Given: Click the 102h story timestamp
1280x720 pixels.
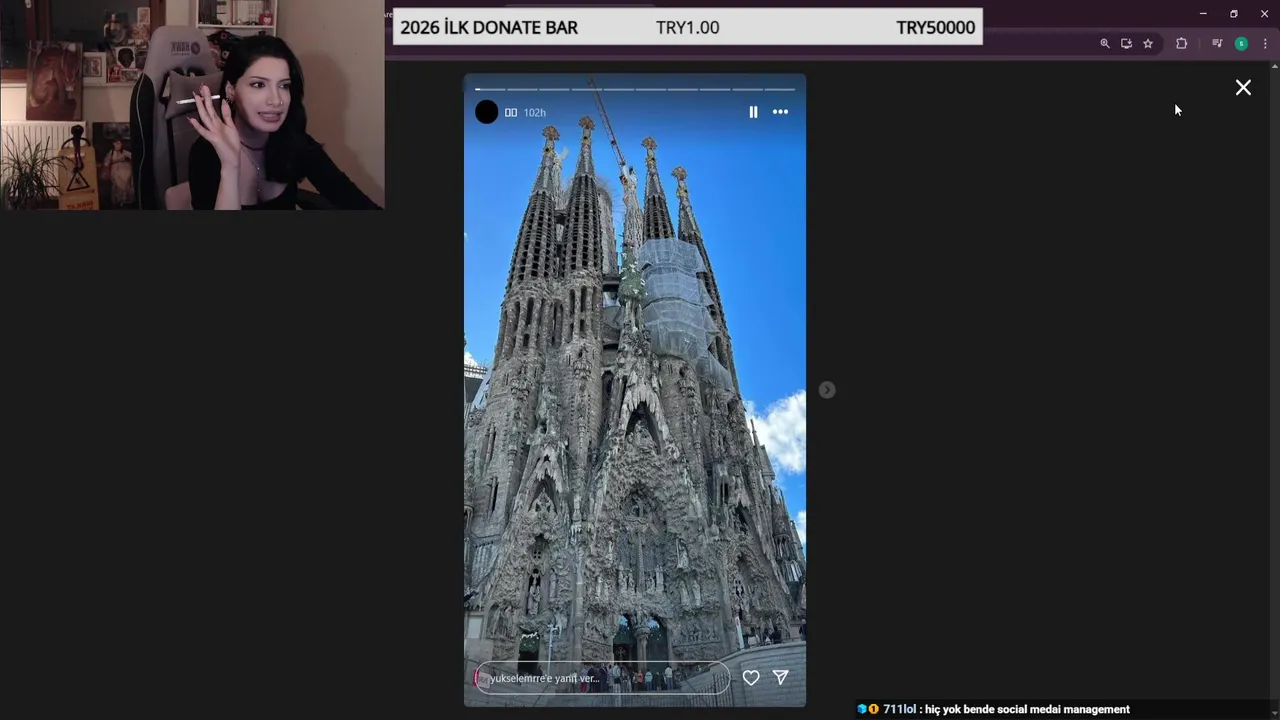Looking at the screenshot, I should [535, 113].
